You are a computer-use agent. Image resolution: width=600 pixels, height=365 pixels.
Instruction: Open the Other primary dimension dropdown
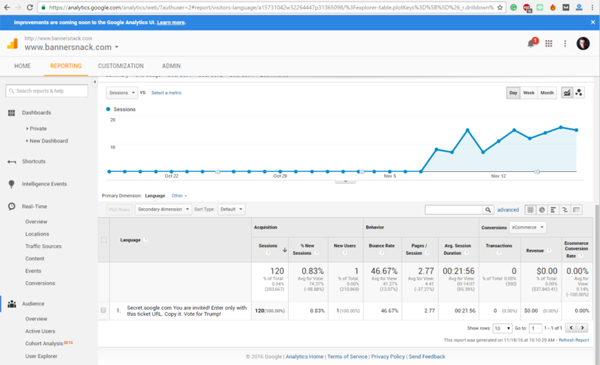coord(179,196)
